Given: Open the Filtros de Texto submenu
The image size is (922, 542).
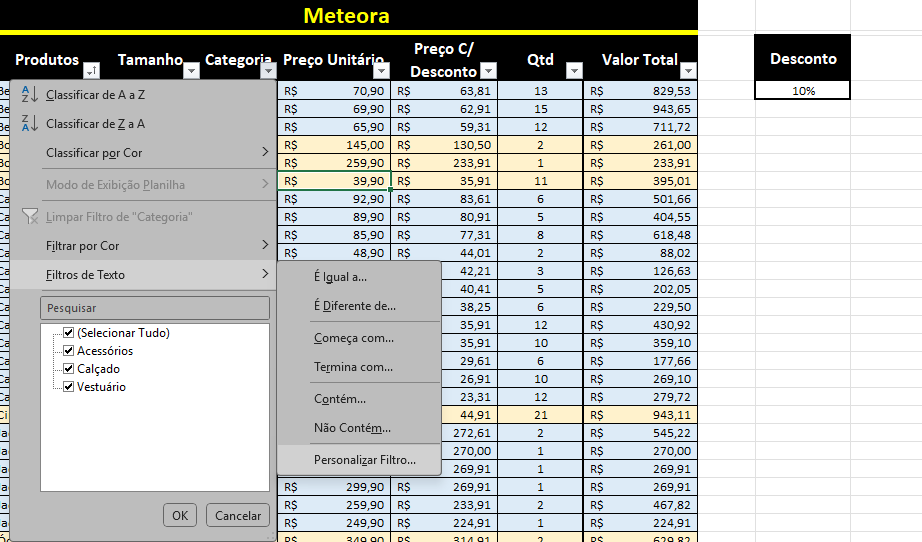Looking at the screenshot, I should pos(143,275).
